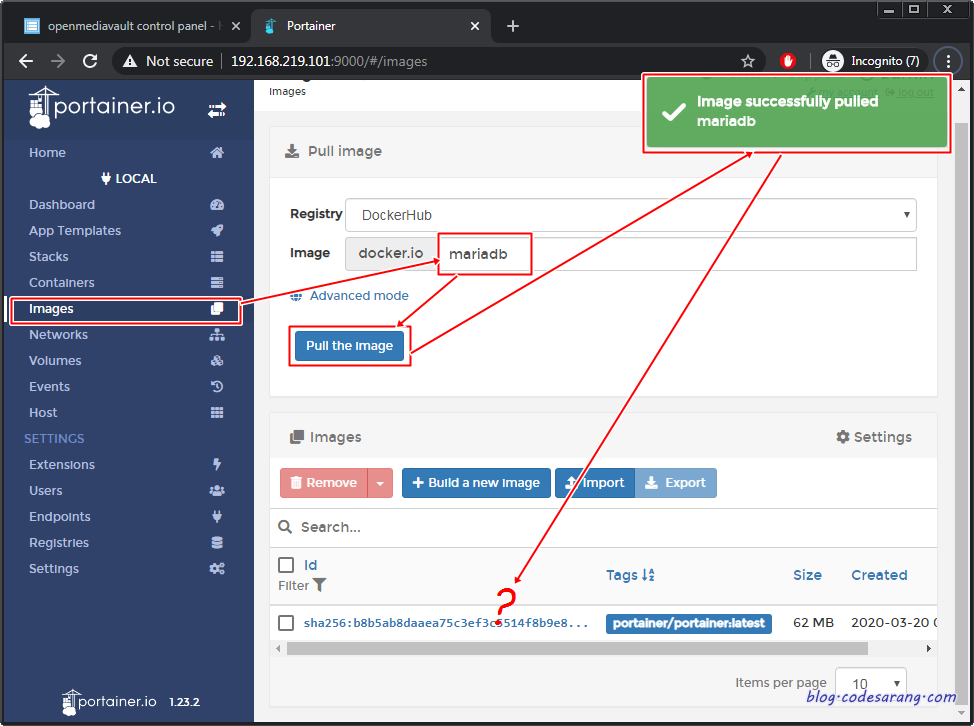
Task: Click the Extensions bolt icon
Action: (217, 465)
